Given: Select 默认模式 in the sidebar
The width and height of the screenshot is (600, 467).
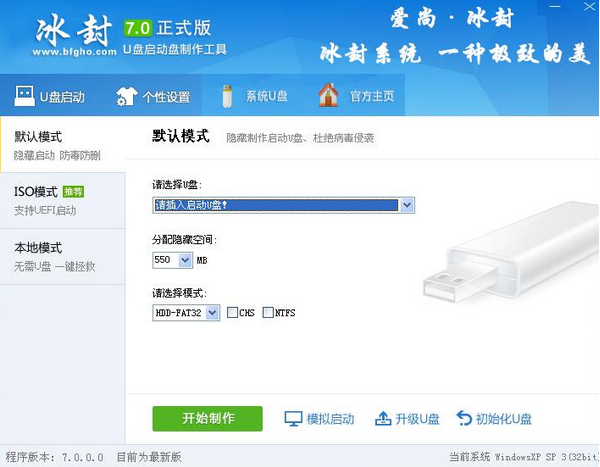Looking at the screenshot, I should pos(62,144).
